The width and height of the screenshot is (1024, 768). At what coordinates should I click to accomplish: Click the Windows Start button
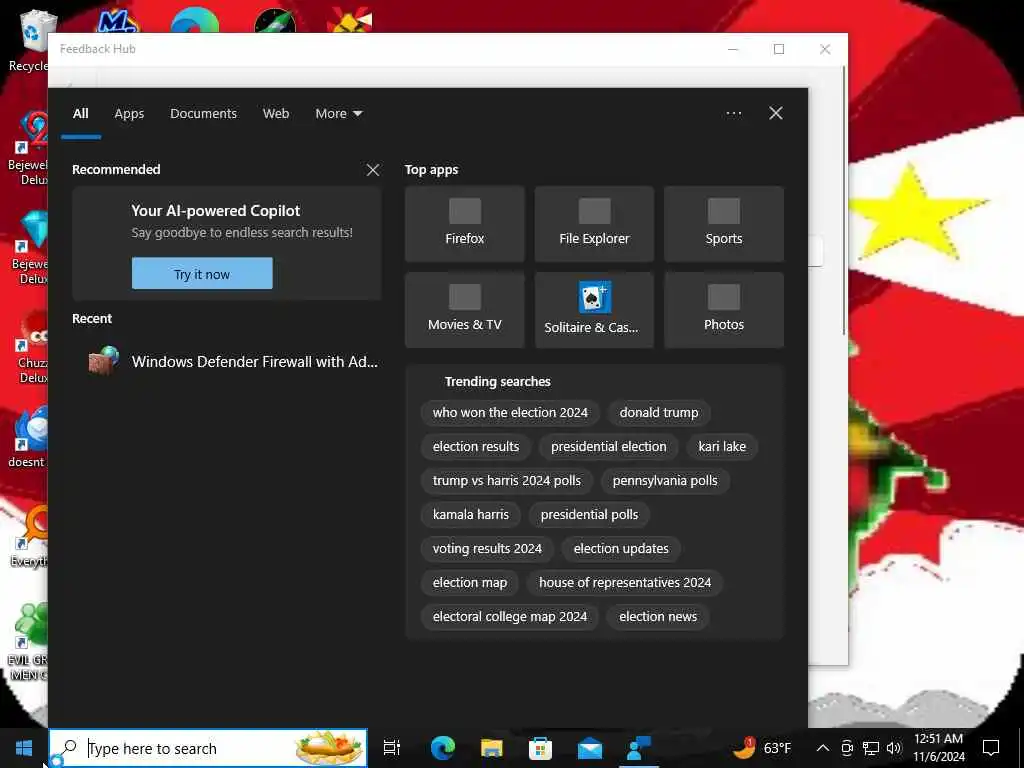[x=24, y=748]
